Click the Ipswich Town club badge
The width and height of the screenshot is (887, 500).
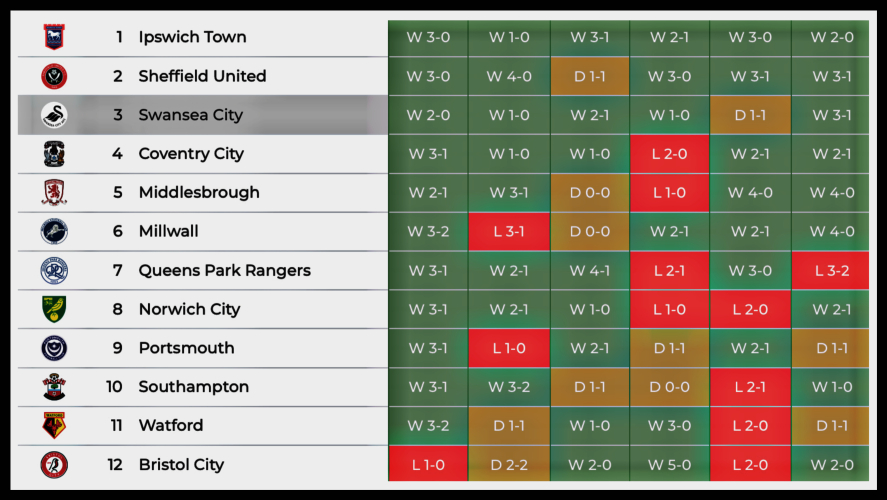(54, 37)
